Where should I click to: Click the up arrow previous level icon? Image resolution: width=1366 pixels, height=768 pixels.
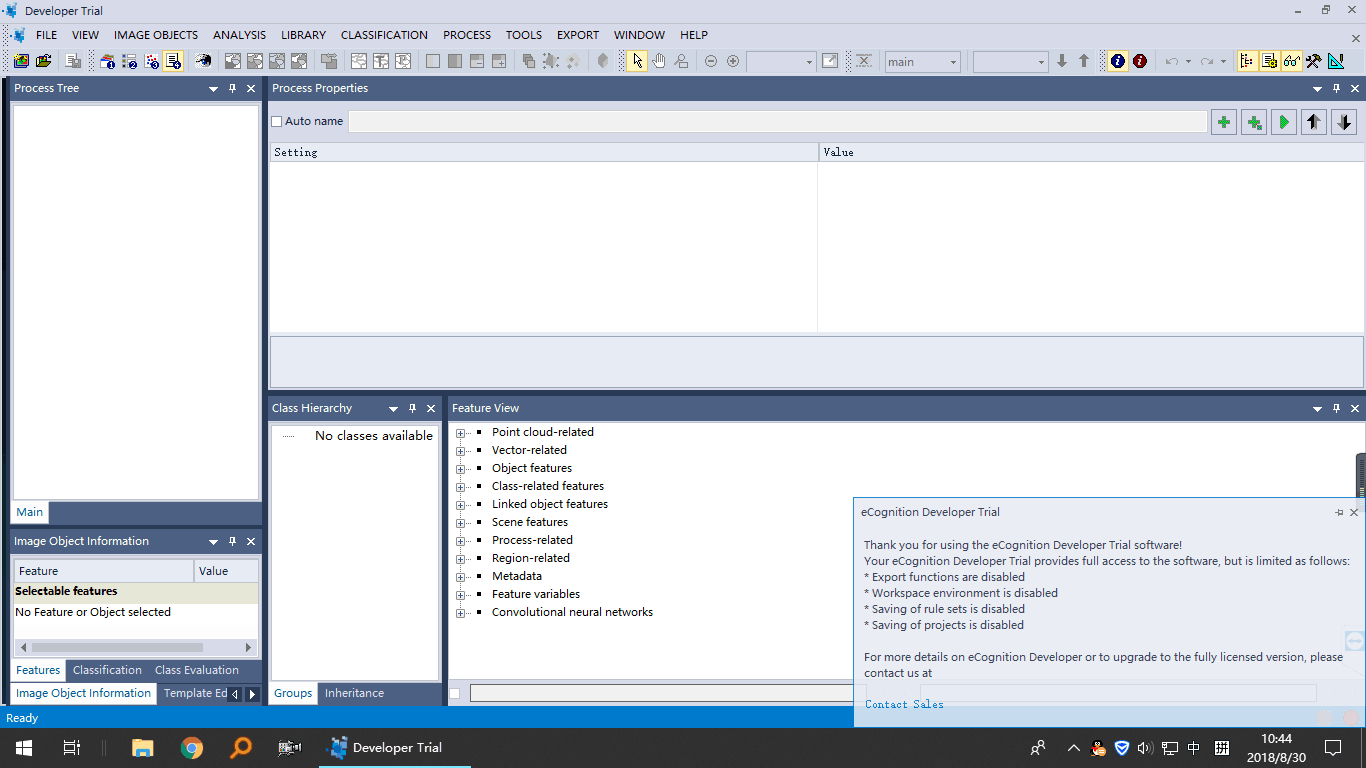click(x=1084, y=61)
